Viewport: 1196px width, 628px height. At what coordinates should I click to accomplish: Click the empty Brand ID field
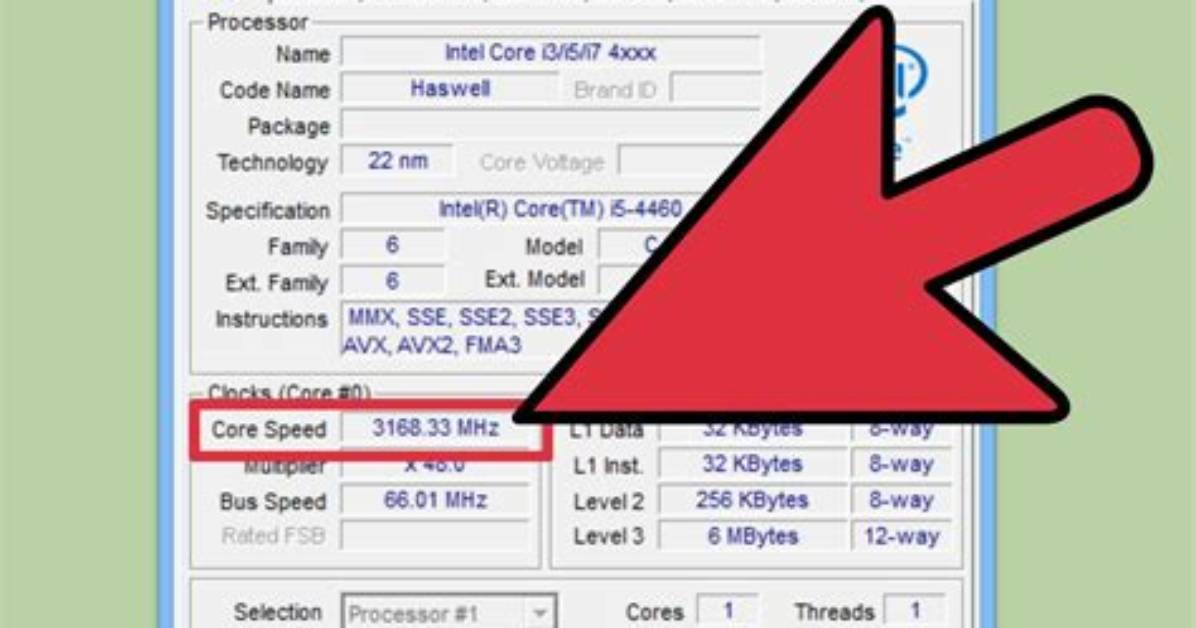(715, 89)
